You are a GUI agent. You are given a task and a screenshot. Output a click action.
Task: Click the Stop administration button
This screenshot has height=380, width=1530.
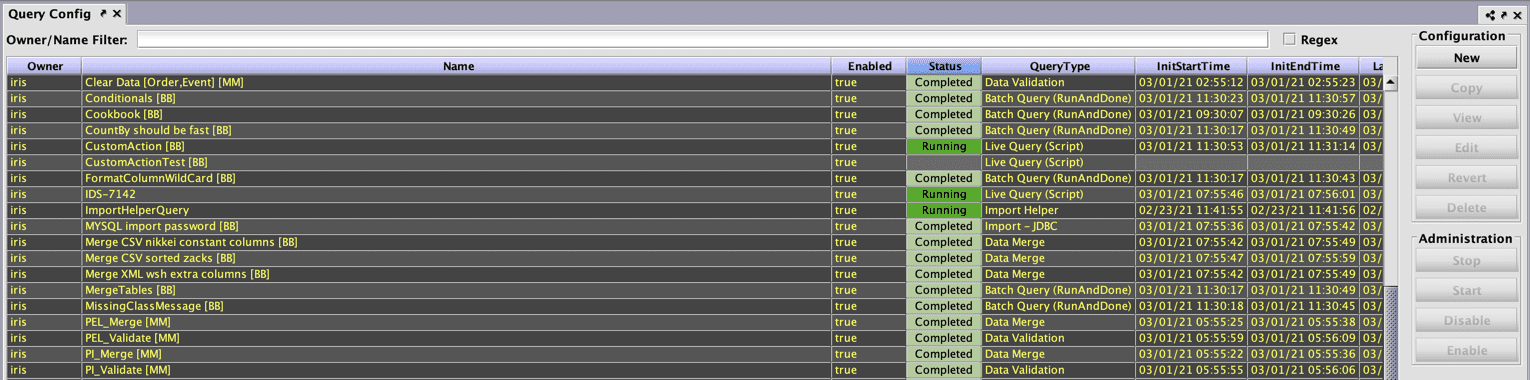coord(1466,261)
